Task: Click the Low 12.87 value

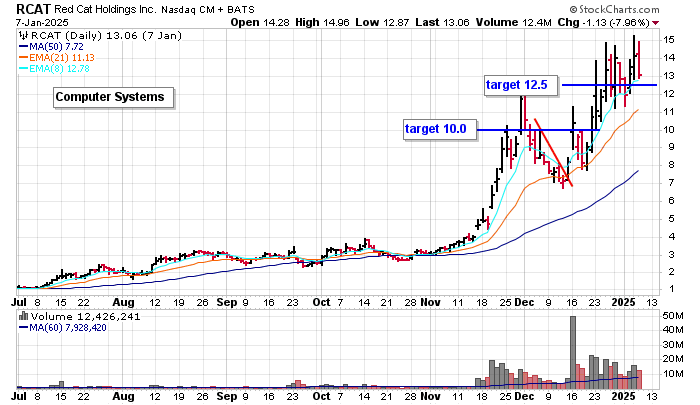Action: pos(382,22)
